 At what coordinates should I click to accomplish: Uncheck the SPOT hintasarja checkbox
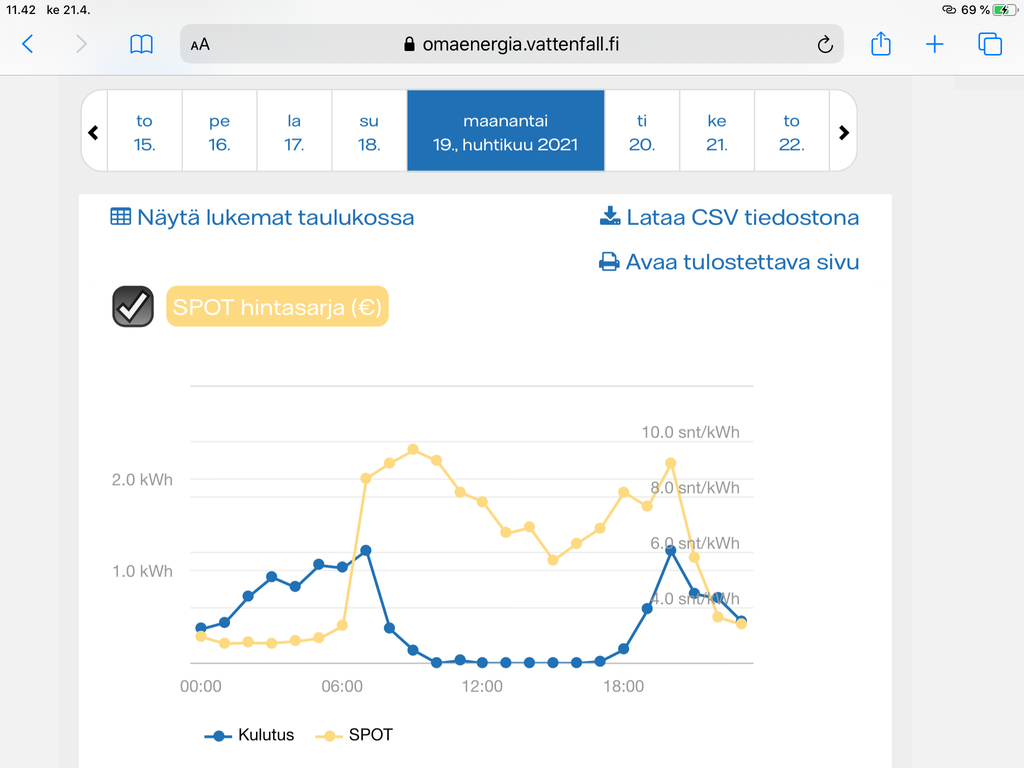[133, 307]
